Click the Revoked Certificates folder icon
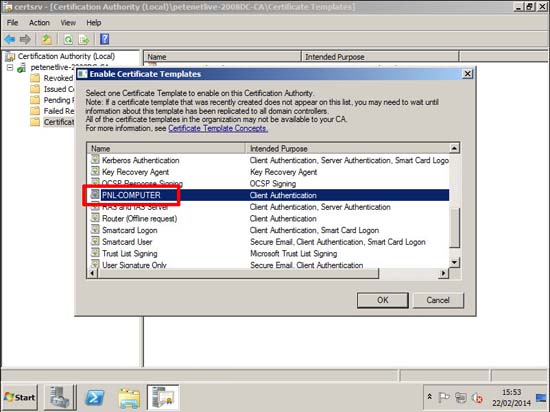This screenshot has height=412, width=550. click(35, 78)
